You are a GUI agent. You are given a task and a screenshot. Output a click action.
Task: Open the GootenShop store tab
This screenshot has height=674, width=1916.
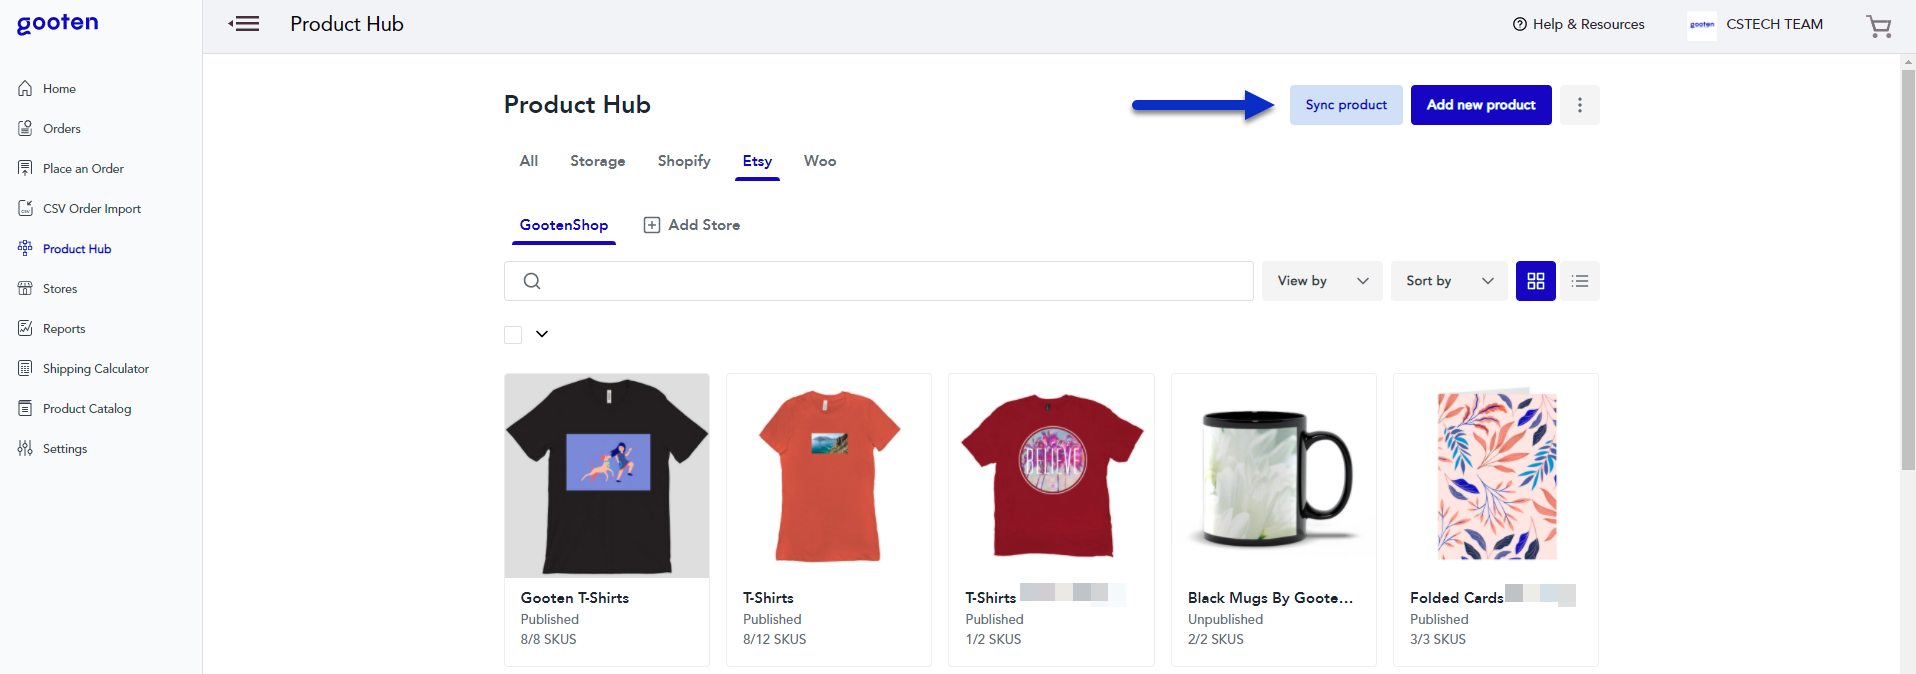(x=564, y=225)
